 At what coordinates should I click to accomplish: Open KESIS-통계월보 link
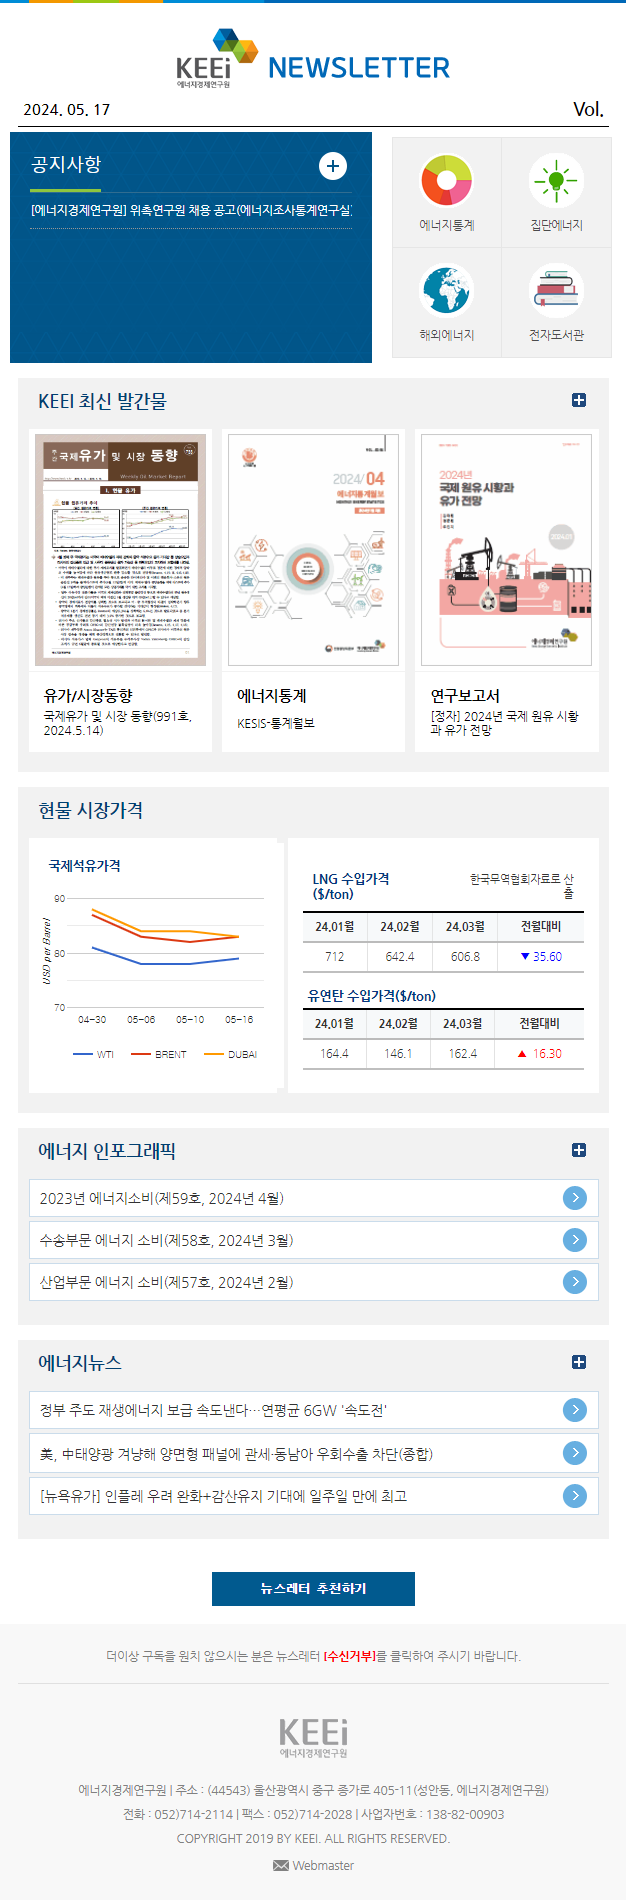(276, 723)
